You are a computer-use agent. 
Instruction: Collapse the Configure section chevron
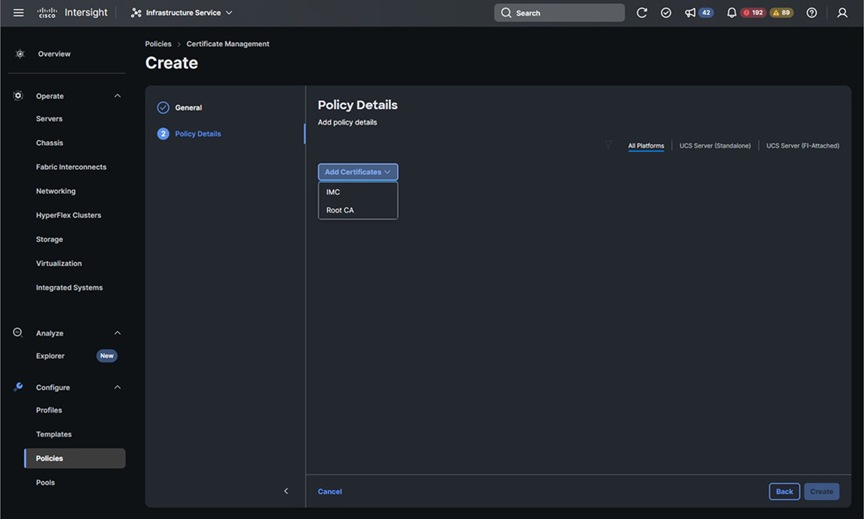coord(117,387)
